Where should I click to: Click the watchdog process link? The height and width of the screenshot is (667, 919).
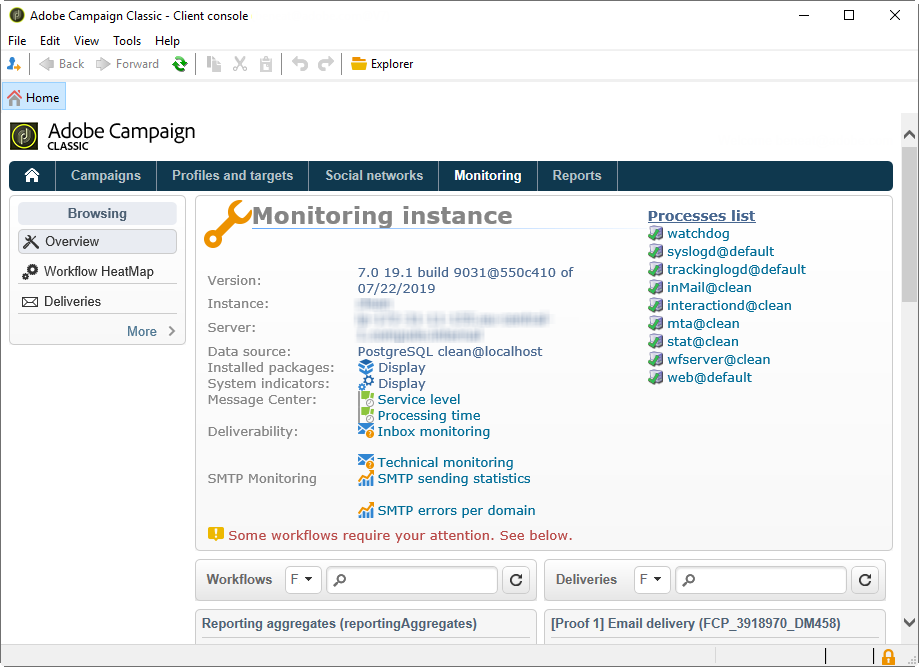pos(698,233)
